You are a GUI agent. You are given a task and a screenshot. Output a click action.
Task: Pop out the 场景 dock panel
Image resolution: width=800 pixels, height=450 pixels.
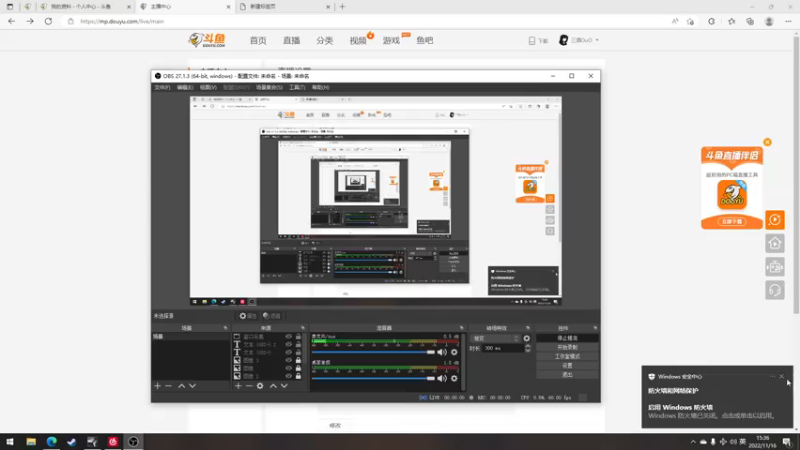pyautogui.click(x=225, y=328)
